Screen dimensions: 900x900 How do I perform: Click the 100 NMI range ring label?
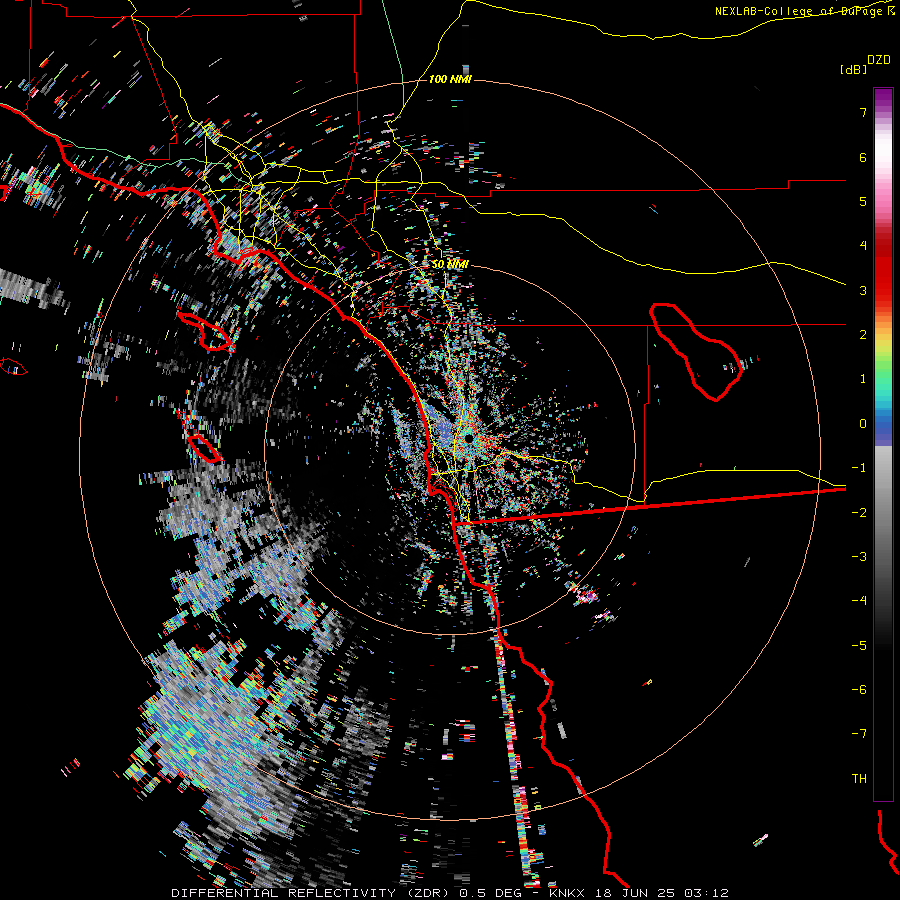[450, 79]
